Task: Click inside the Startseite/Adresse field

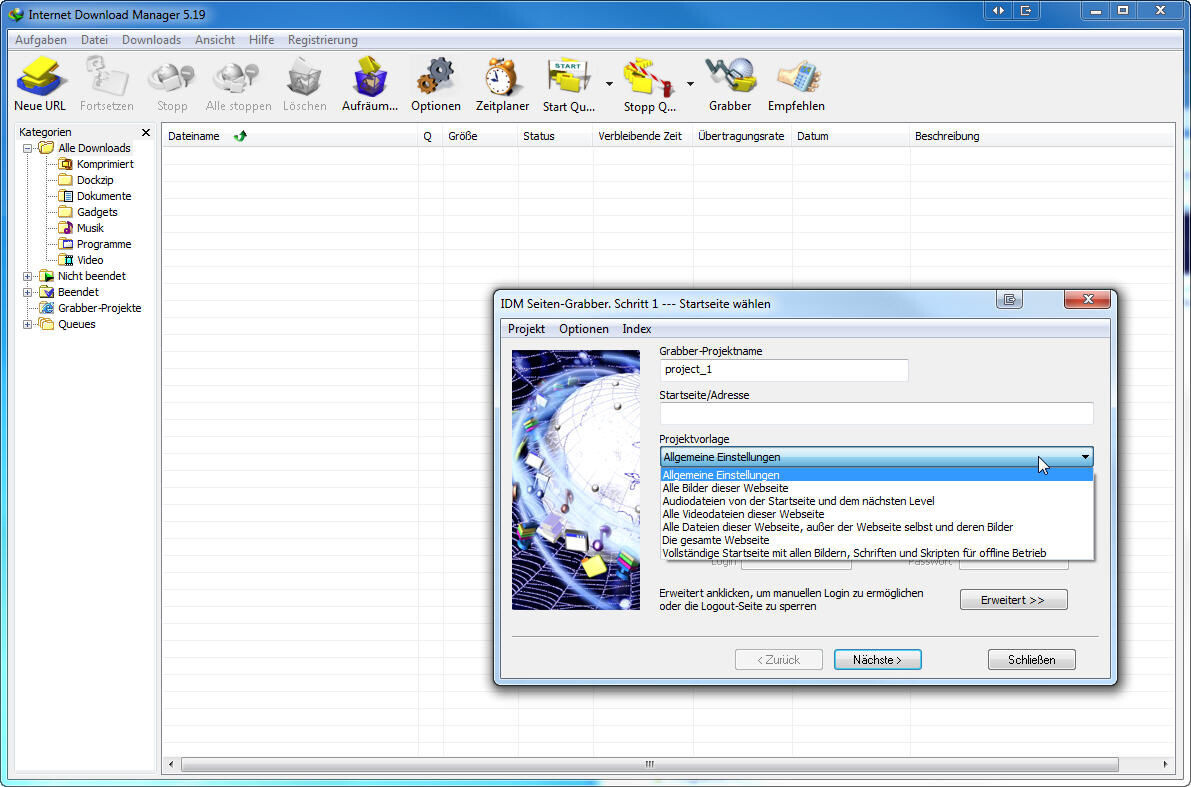Action: point(875,413)
